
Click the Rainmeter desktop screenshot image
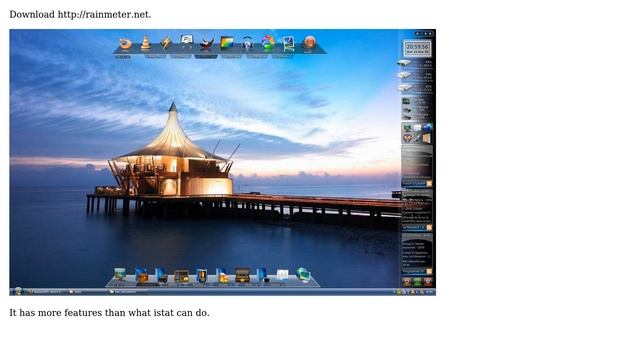pyautogui.click(x=222, y=162)
